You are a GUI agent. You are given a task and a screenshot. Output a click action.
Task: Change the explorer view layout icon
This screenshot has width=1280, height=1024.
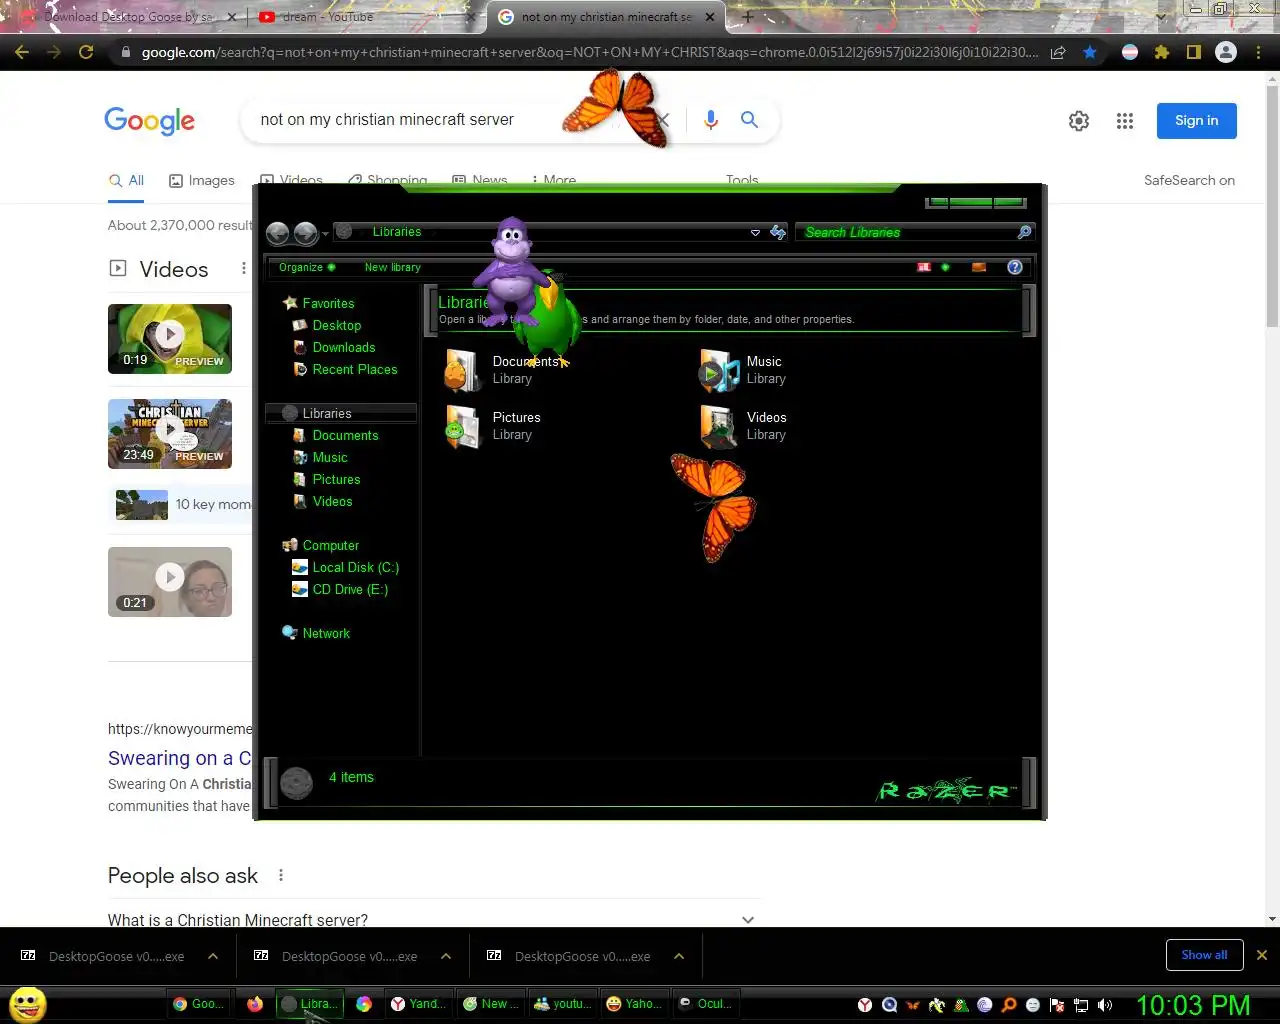tap(924, 267)
